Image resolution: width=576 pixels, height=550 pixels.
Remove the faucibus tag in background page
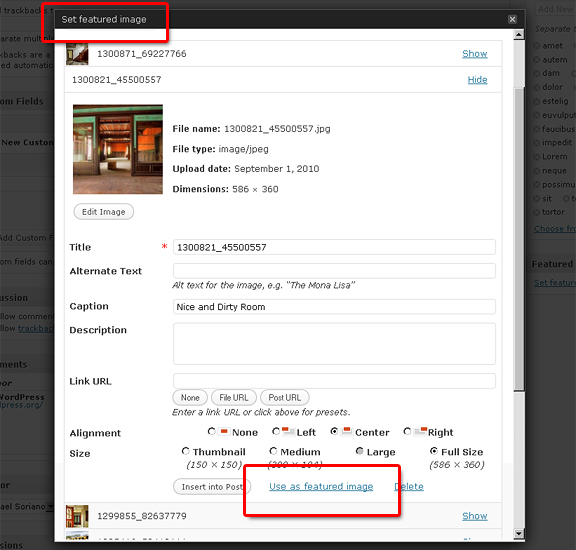click(537, 129)
